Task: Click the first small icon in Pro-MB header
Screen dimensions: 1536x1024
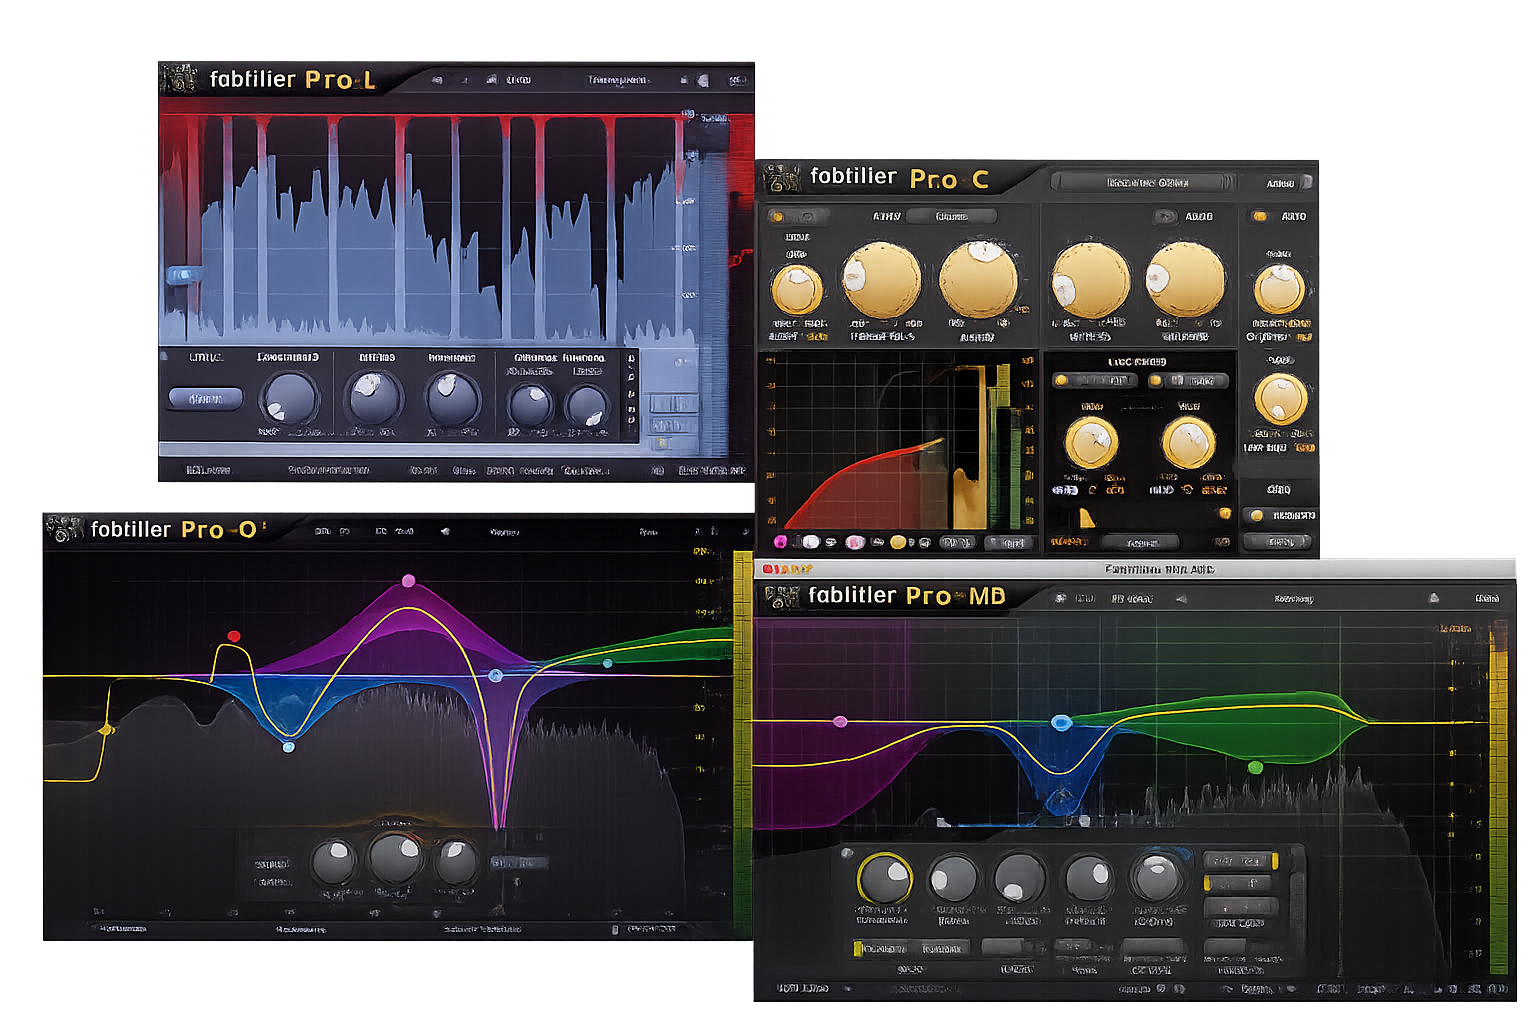Action: (x=1060, y=598)
